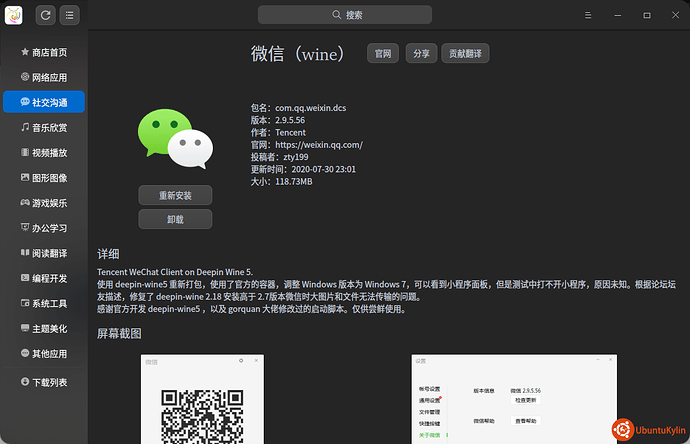Click 重新安装 to reinstall WeChat

click(x=175, y=195)
